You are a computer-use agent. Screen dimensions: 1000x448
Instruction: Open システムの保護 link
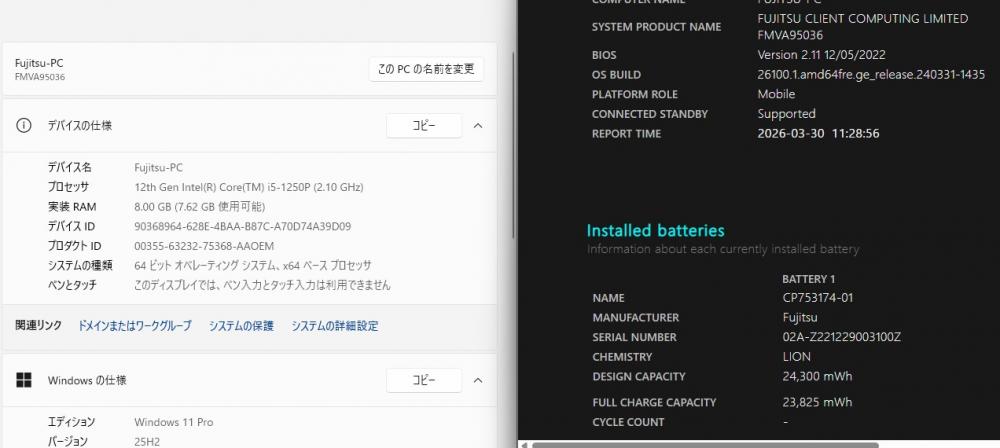click(x=241, y=326)
